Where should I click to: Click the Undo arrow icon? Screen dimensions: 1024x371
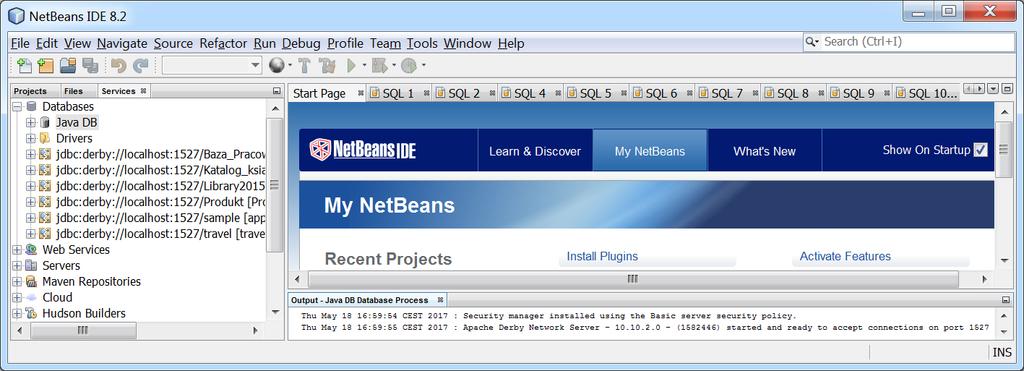tap(118, 65)
